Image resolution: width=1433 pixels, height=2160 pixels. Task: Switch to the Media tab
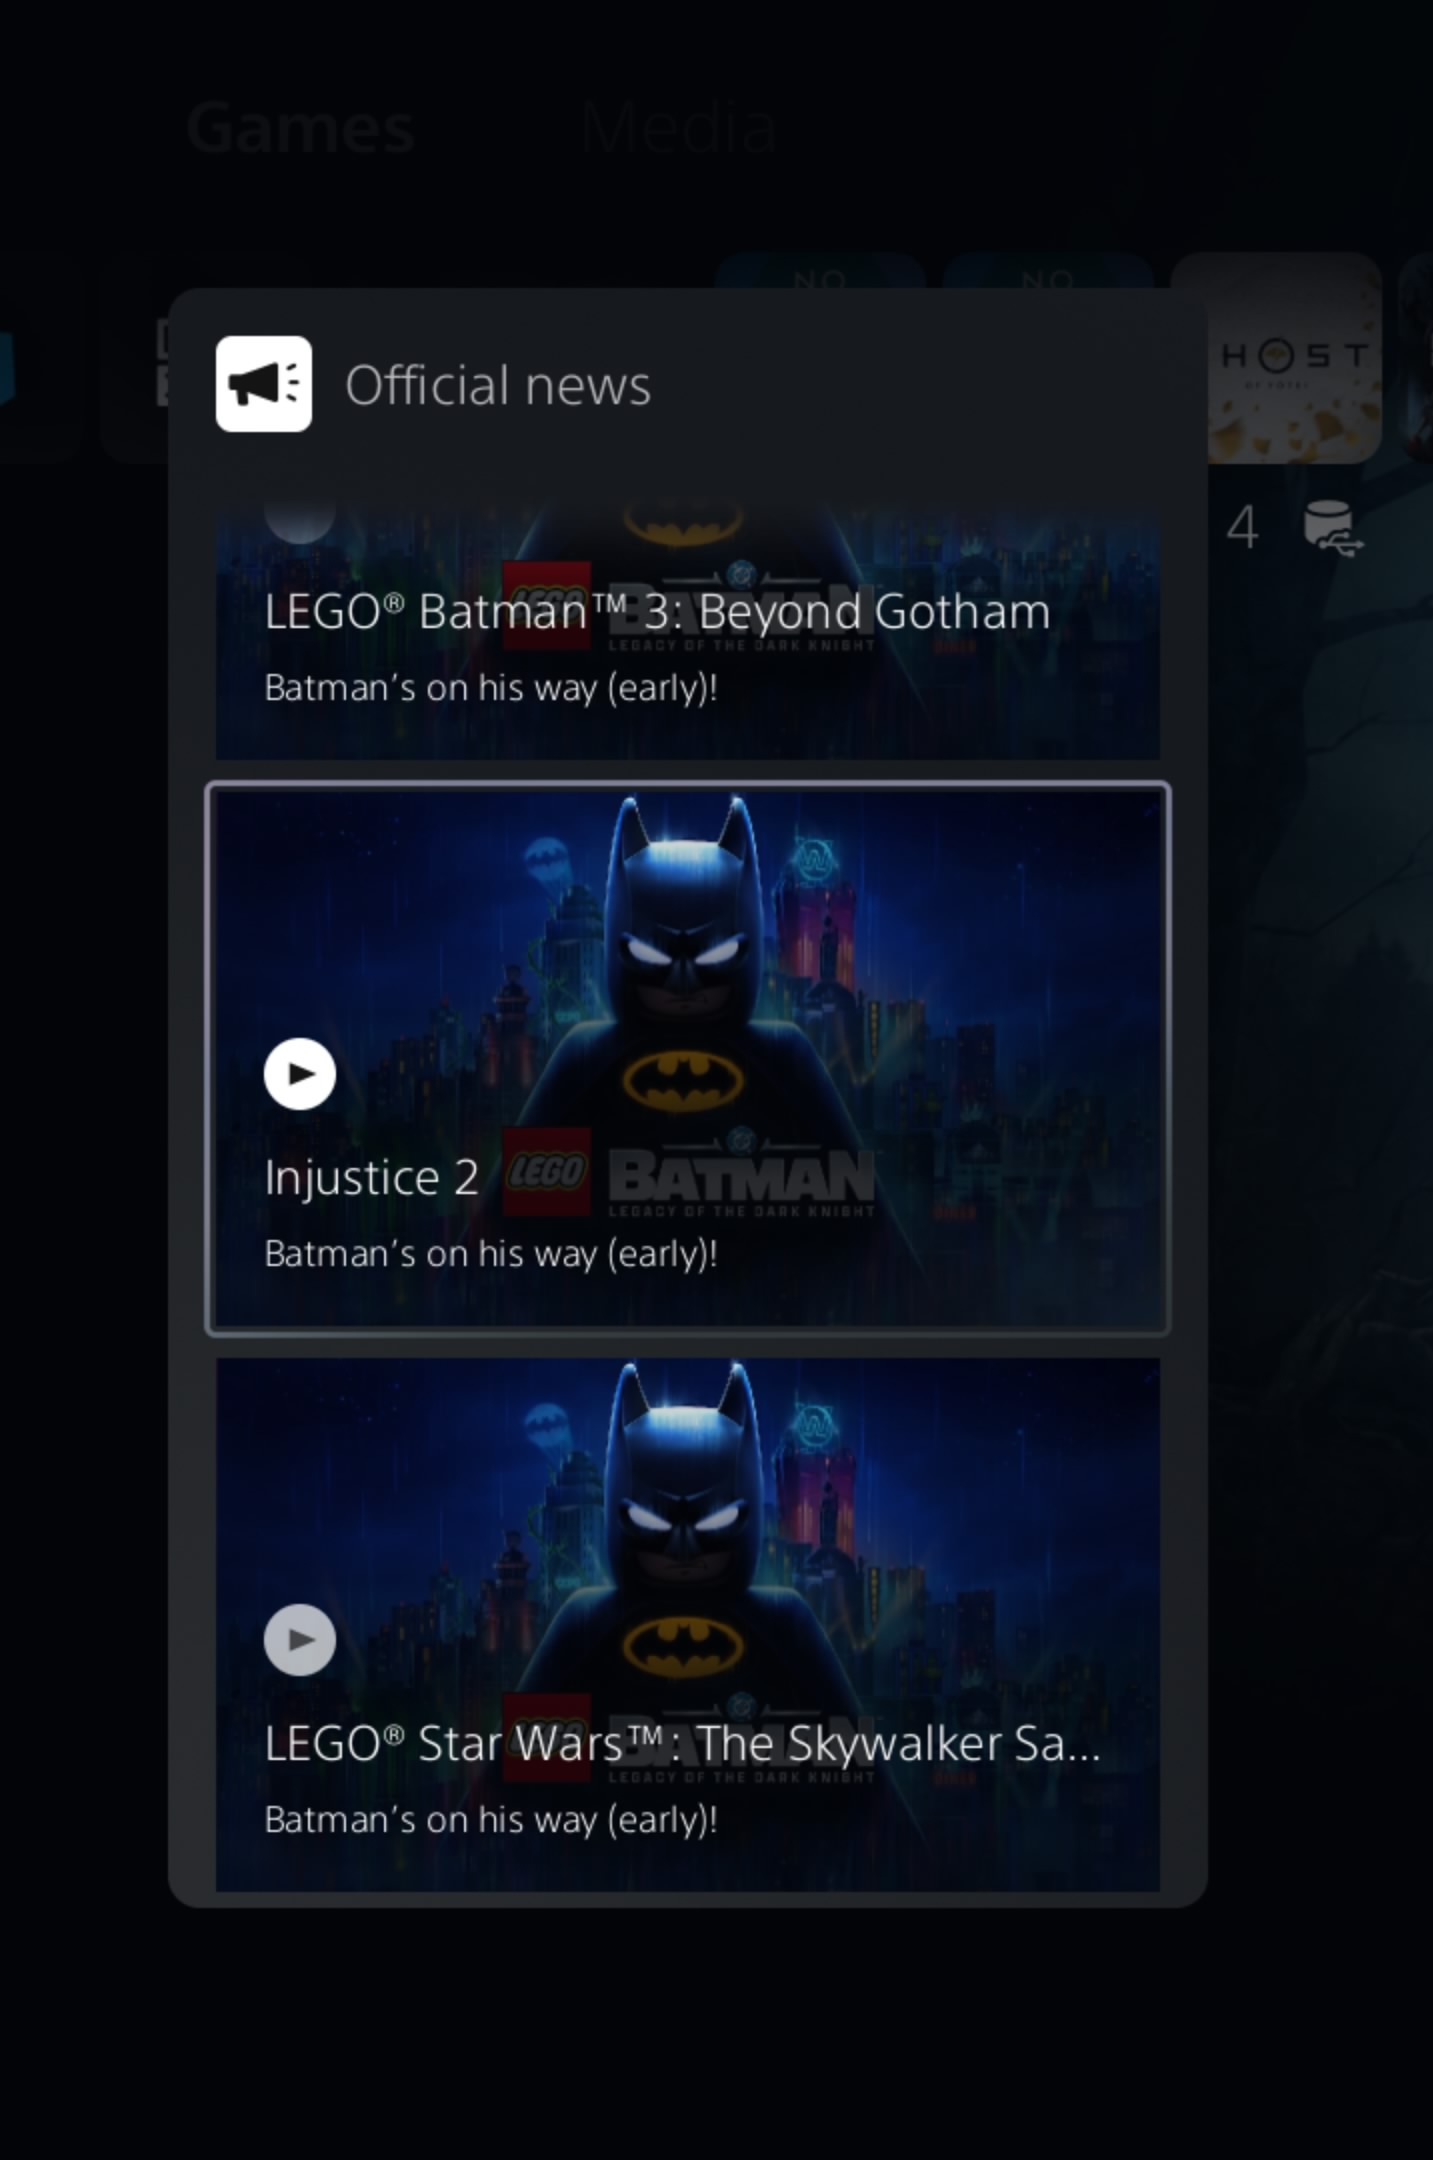pyautogui.click(x=678, y=128)
